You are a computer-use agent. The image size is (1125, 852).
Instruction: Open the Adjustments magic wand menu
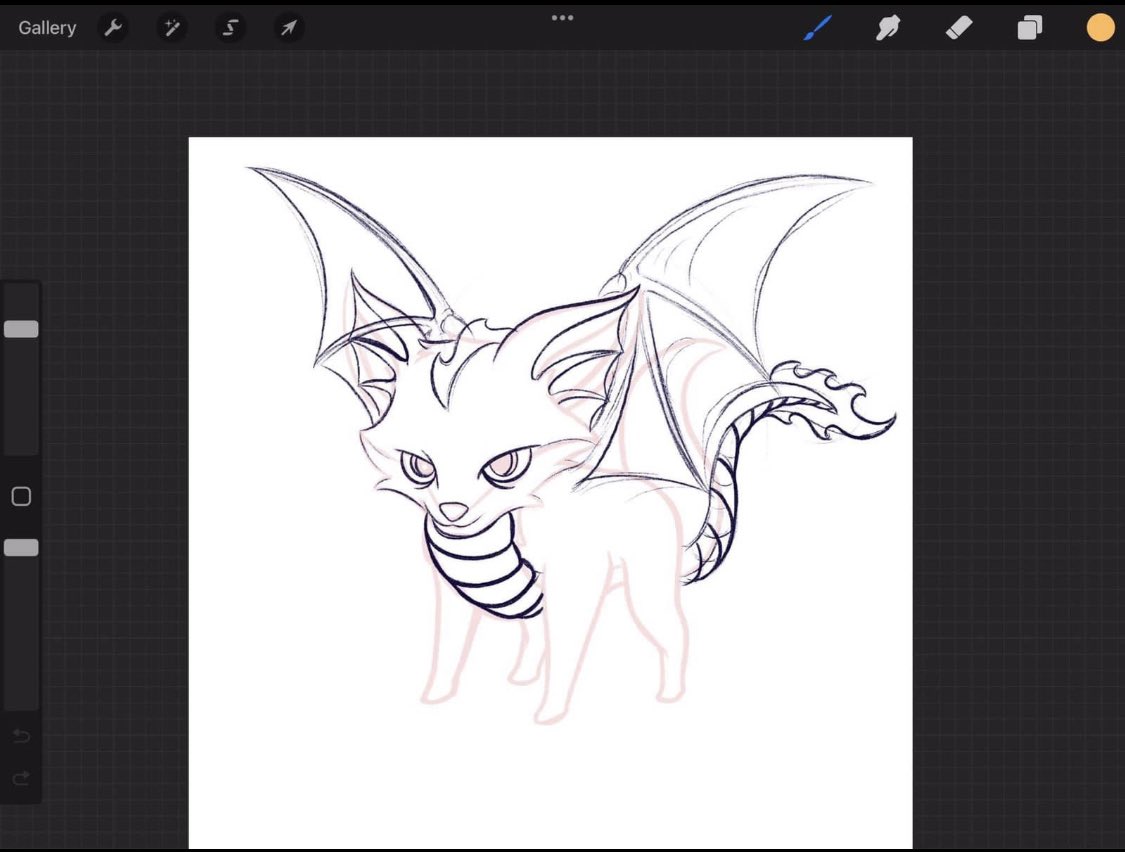(x=171, y=28)
